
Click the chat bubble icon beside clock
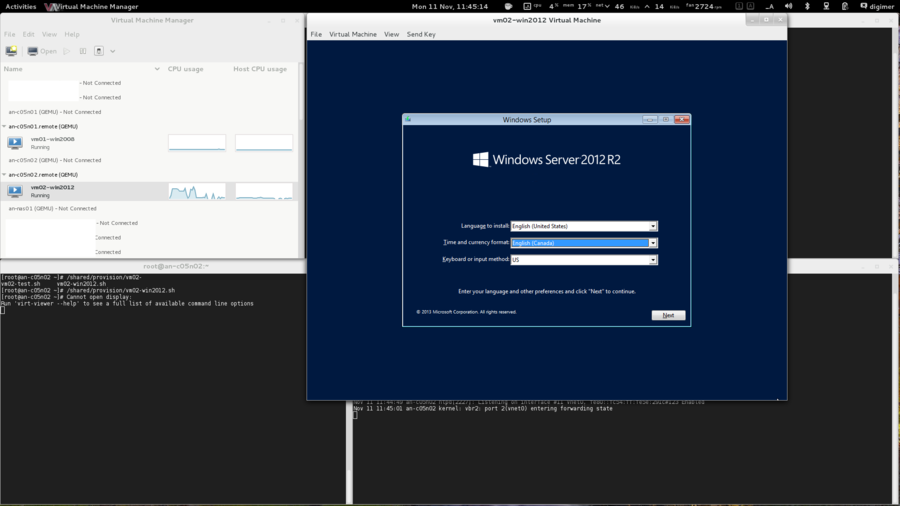click(508, 6)
